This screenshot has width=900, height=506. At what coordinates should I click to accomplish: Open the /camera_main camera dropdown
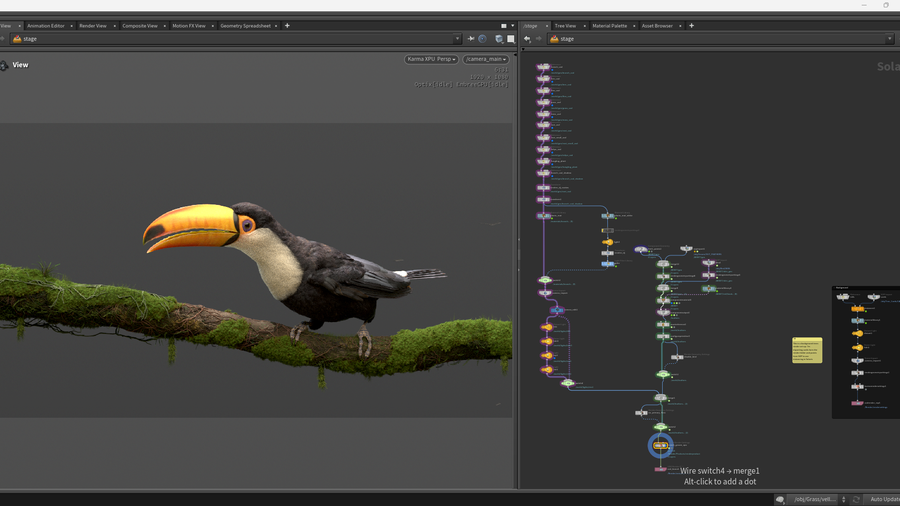[x=485, y=59]
